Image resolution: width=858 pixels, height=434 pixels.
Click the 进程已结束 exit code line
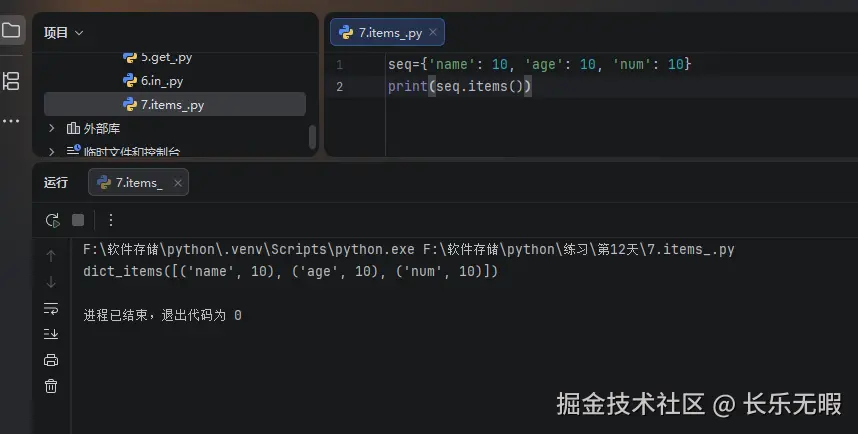coord(162,315)
